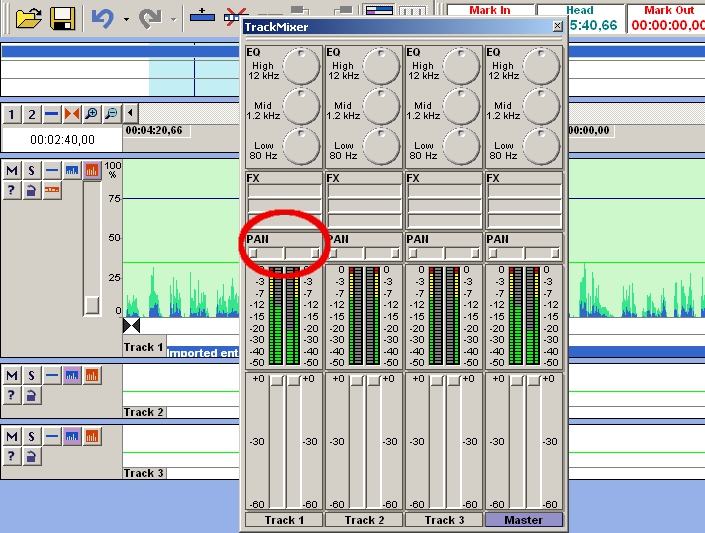
Task: Close the TrackMixer window
Action: pos(557,26)
